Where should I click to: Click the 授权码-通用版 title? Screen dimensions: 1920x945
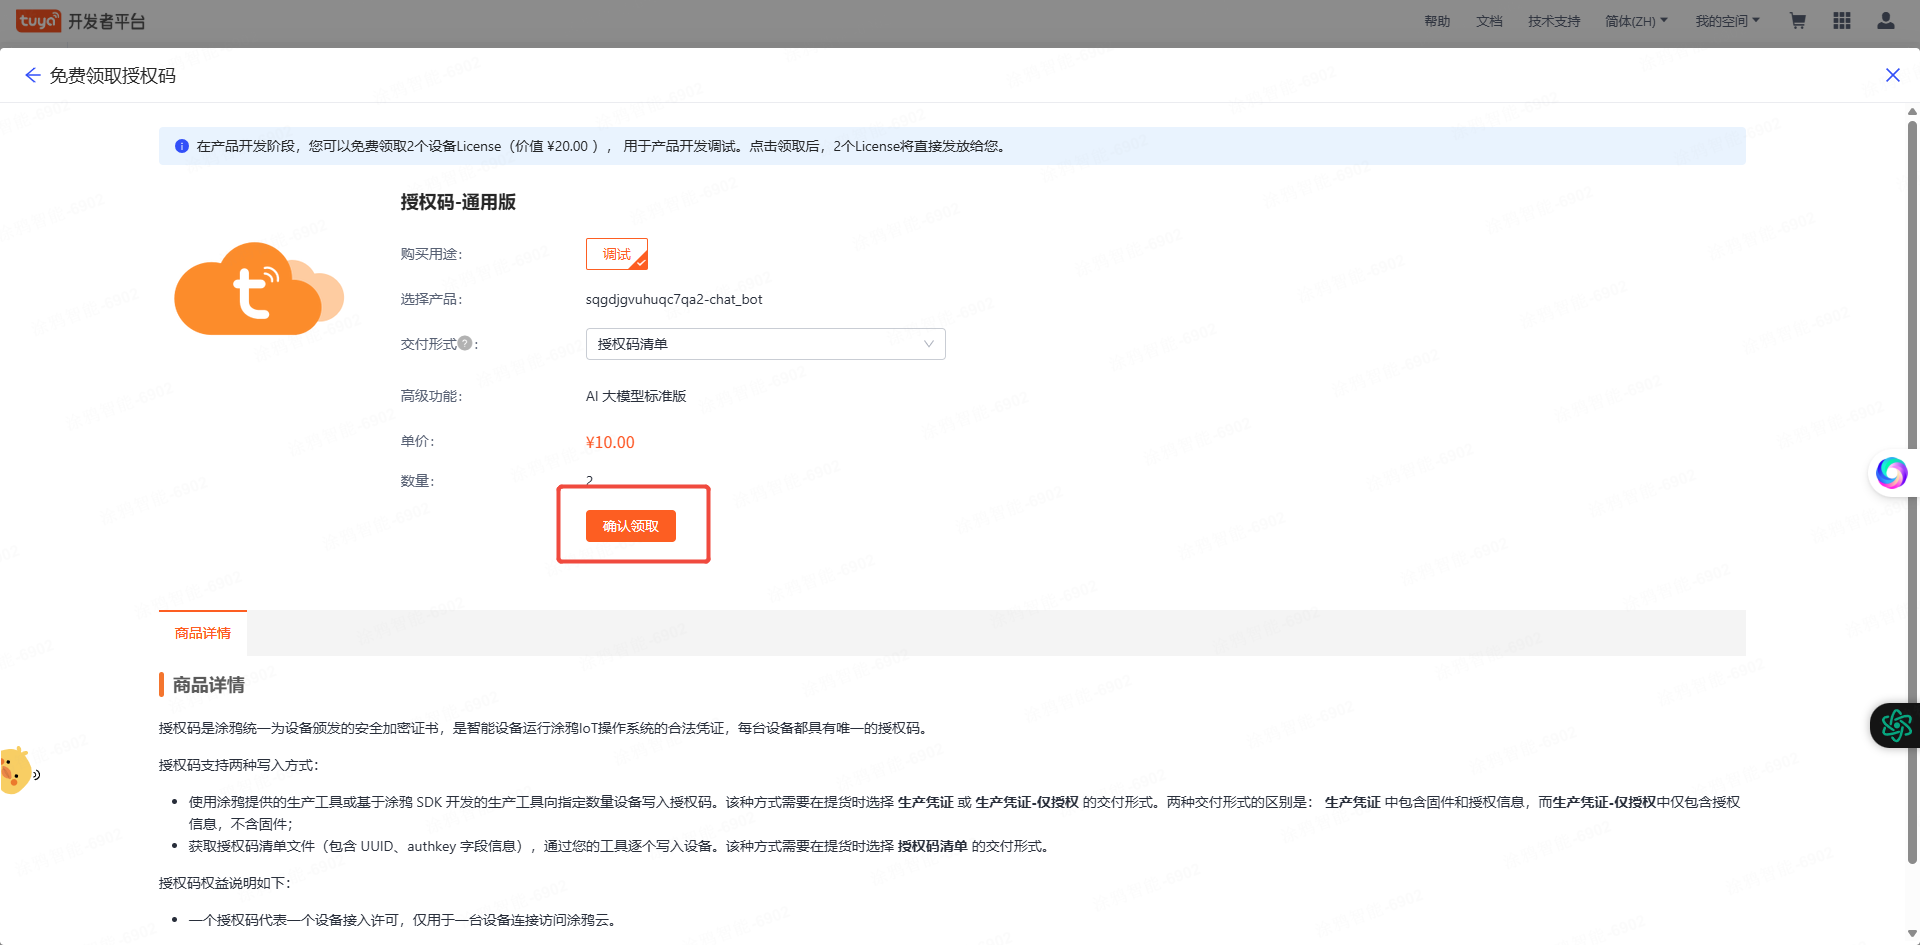[x=458, y=202]
